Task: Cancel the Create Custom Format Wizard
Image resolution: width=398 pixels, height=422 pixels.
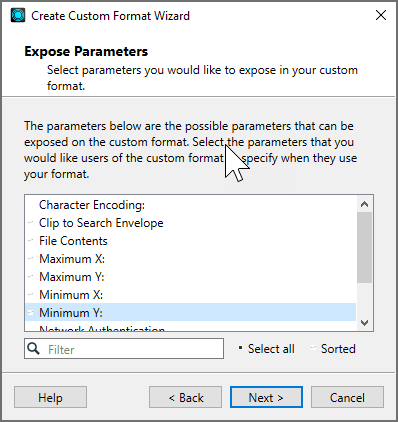Action: (x=347, y=397)
